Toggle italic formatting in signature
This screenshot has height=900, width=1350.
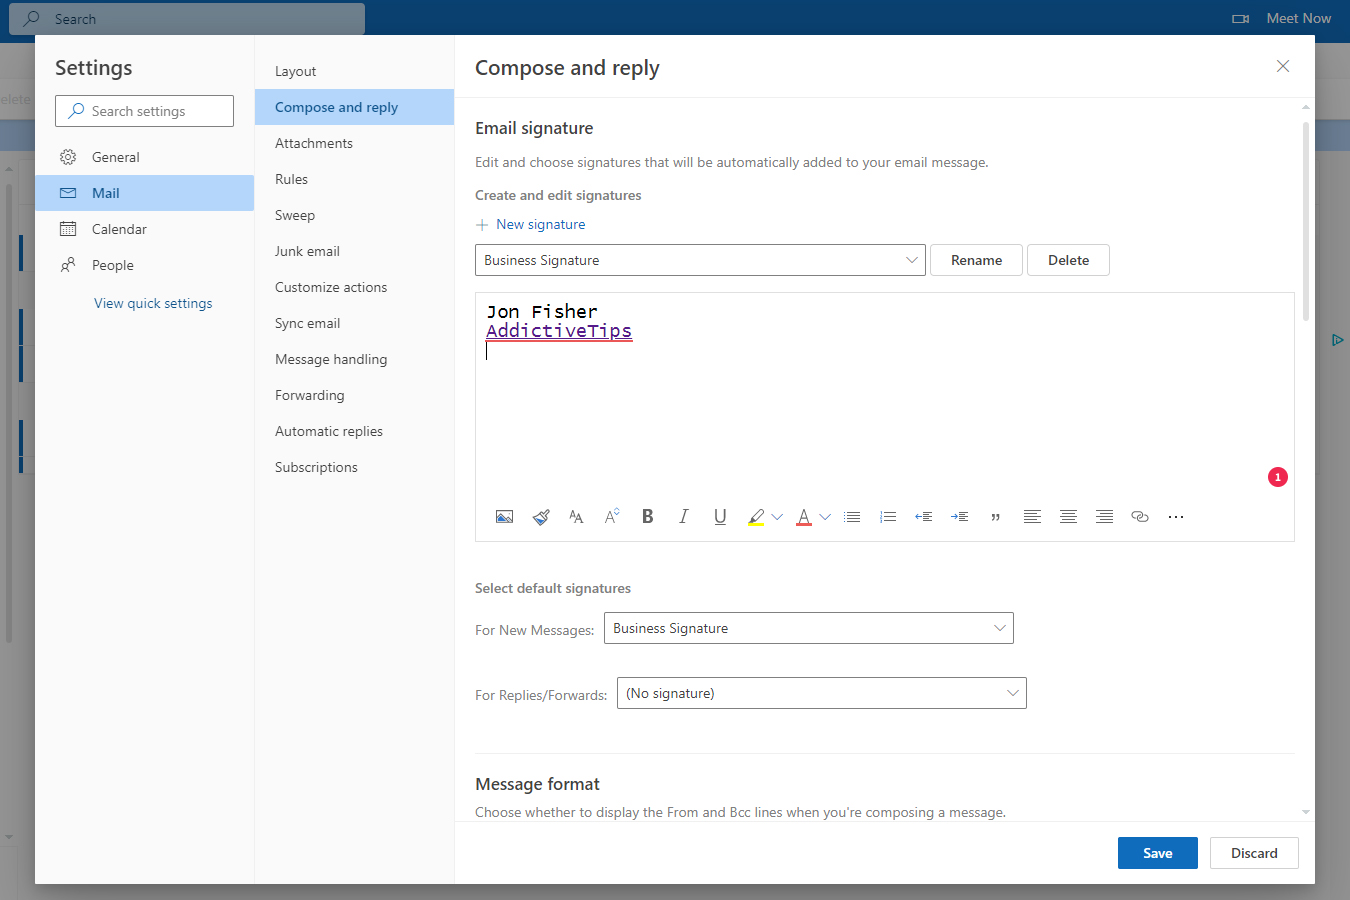pyautogui.click(x=684, y=517)
